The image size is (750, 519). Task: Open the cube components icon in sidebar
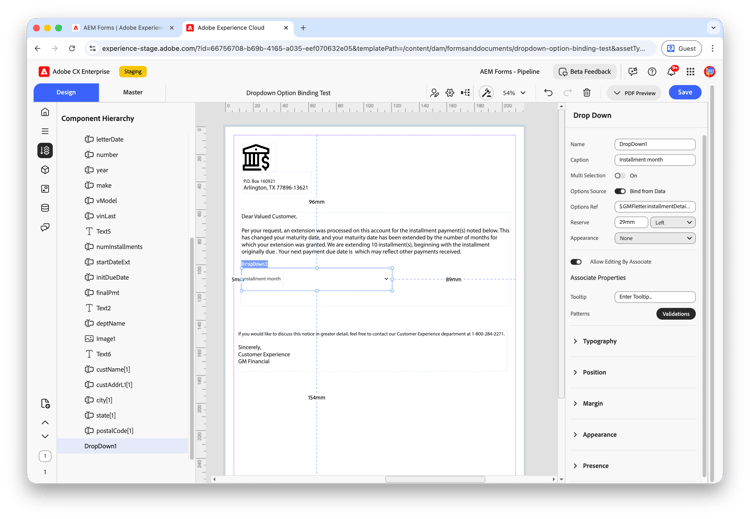point(45,170)
